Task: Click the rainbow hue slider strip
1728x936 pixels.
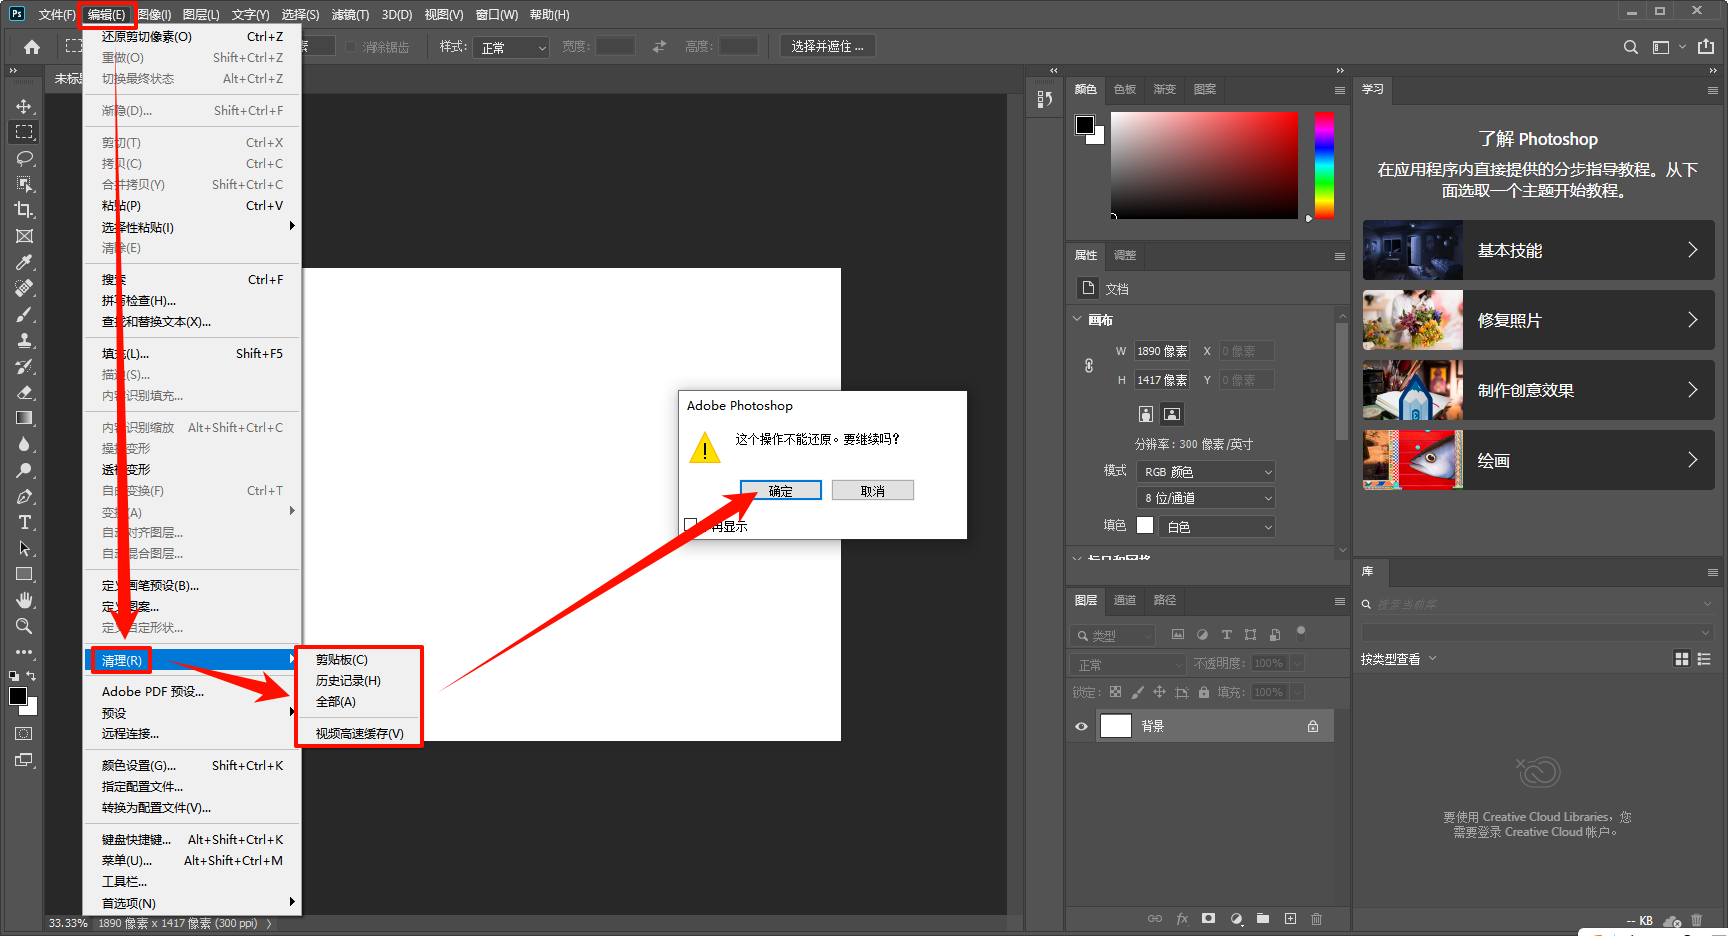Action: point(1324,165)
